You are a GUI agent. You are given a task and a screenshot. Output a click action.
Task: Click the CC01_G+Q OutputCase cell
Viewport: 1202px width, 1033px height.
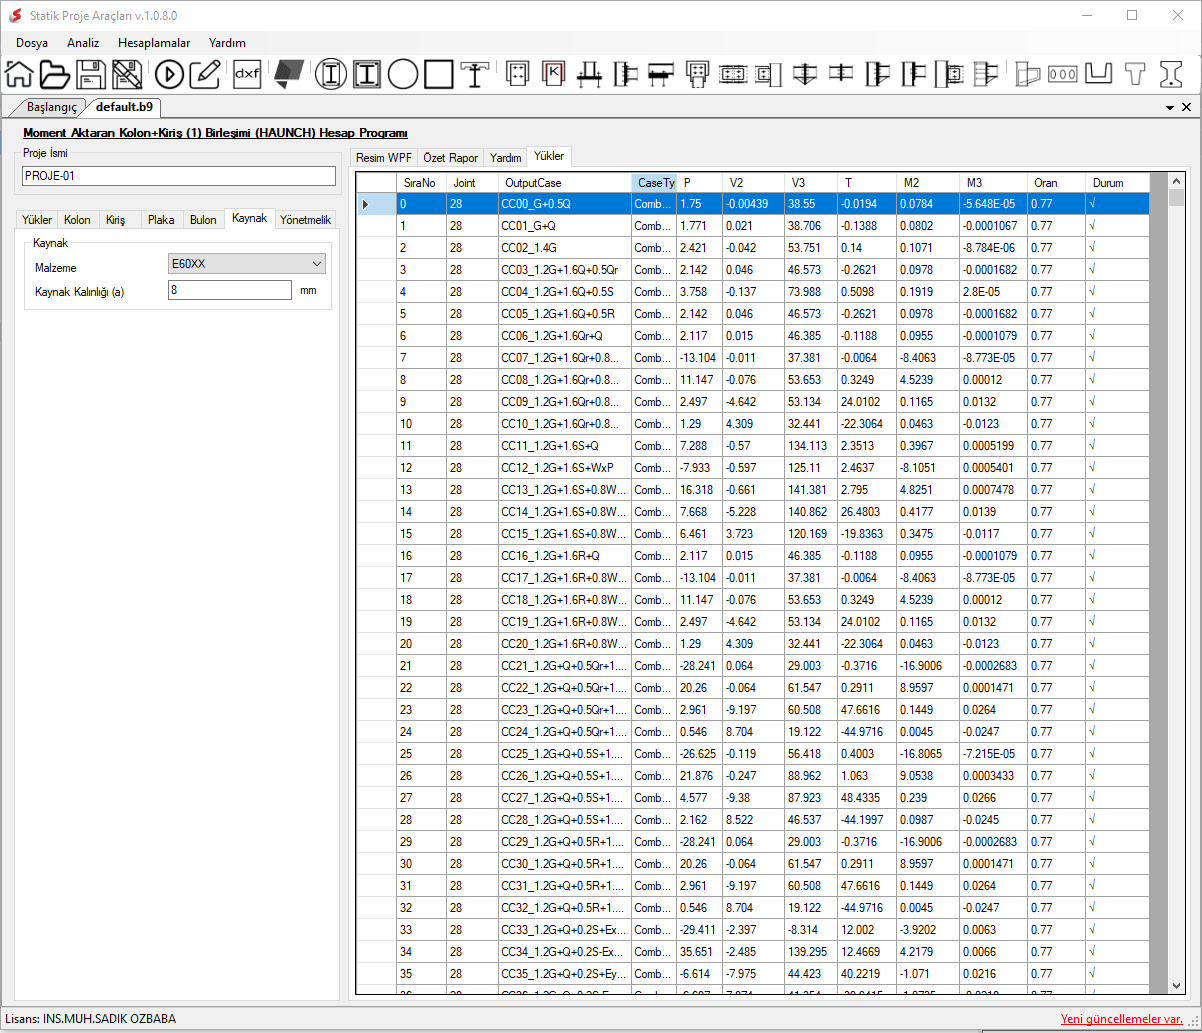click(x=565, y=226)
